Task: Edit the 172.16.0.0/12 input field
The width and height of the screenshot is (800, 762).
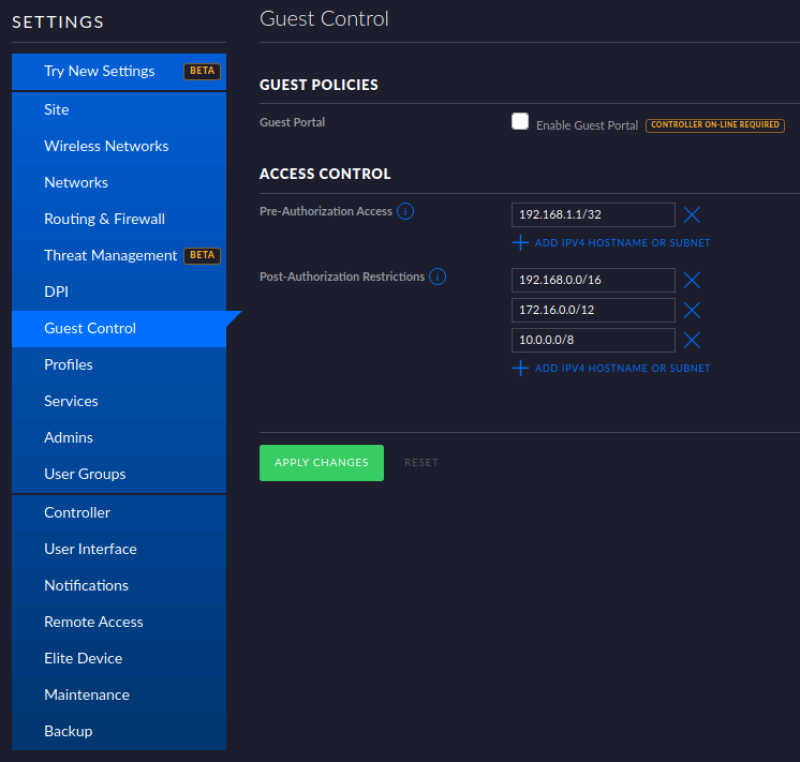Action: [593, 310]
